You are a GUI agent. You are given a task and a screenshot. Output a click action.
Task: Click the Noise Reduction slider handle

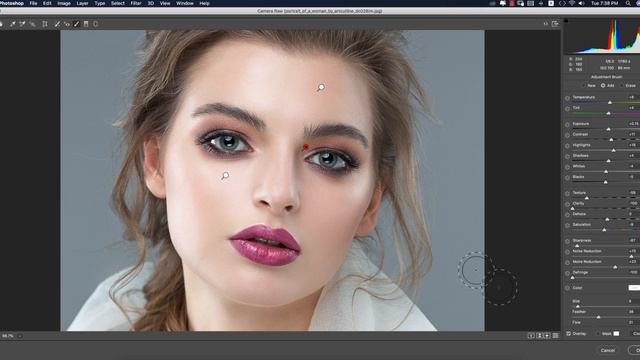pyautogui.click(x=631, y=256)
